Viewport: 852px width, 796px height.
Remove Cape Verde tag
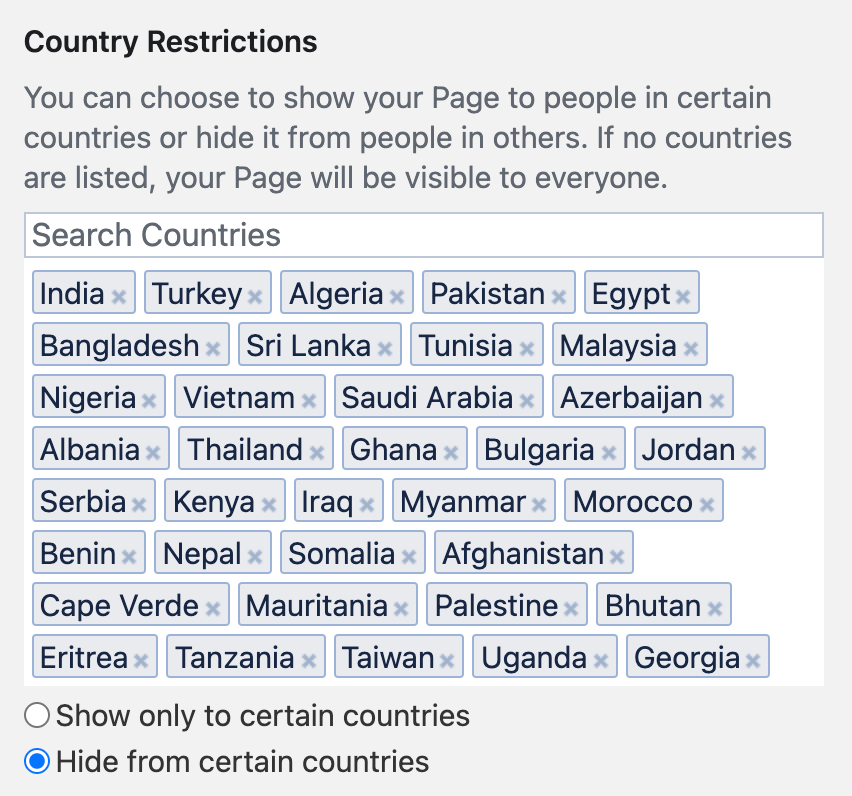click(213, 608)
